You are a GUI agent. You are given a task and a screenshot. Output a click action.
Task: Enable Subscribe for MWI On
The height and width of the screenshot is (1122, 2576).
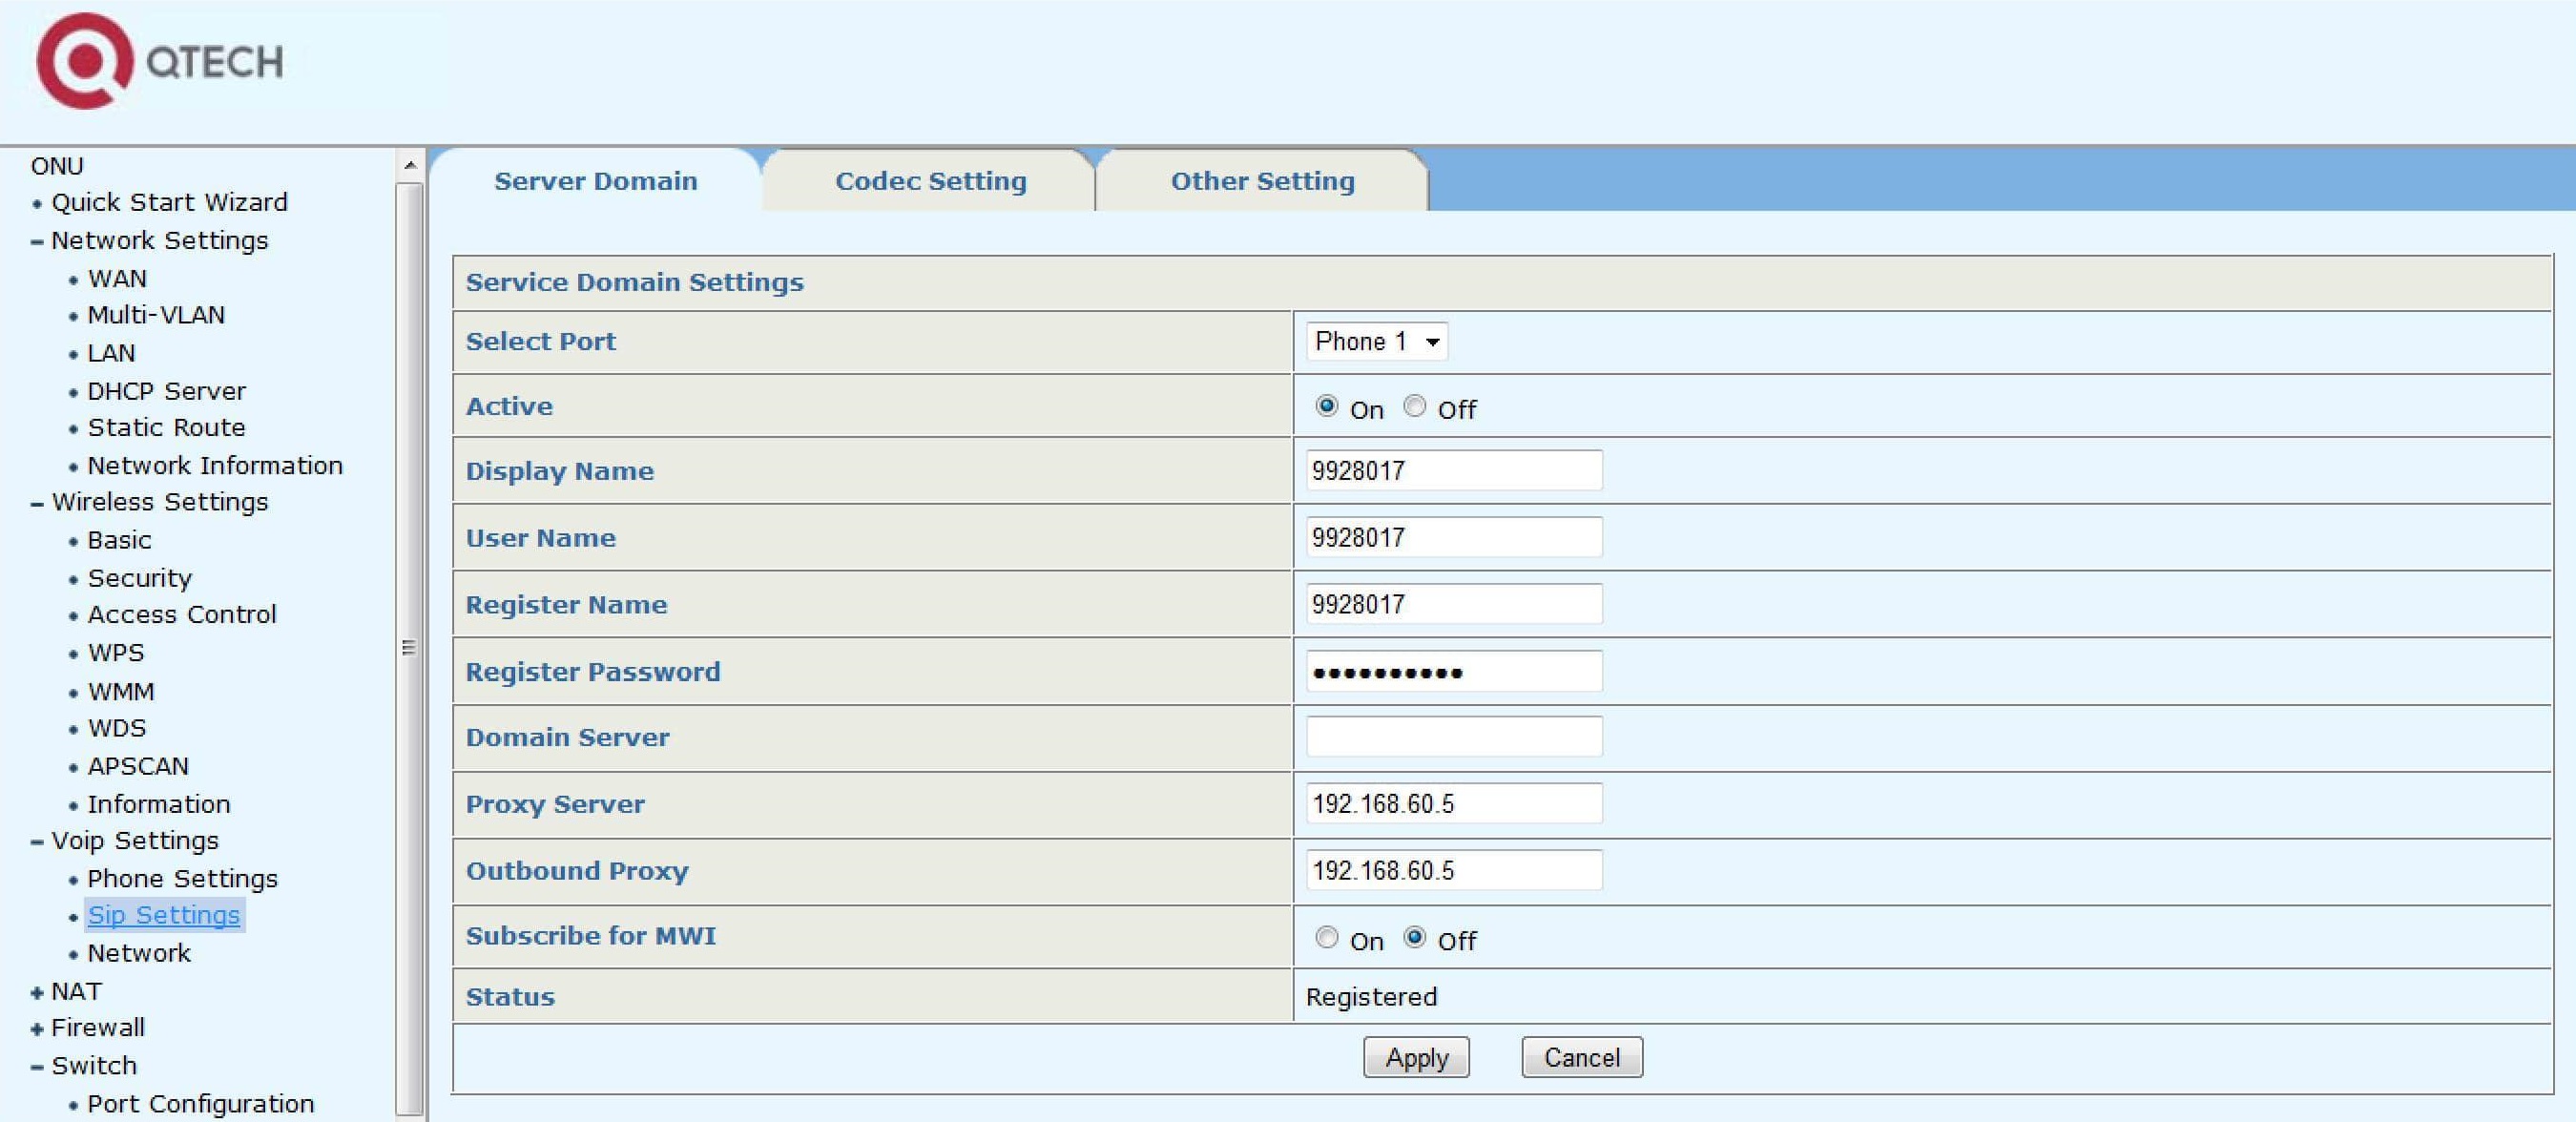click(1326, 938)
